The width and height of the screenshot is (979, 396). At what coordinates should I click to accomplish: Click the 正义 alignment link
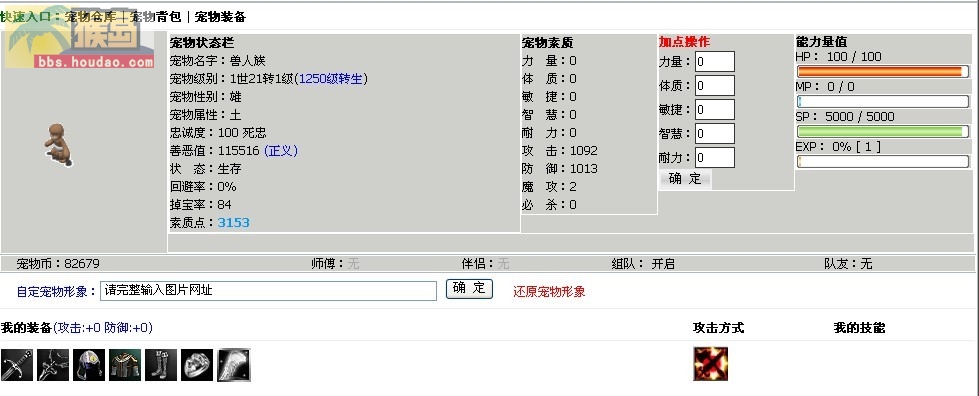281,151
